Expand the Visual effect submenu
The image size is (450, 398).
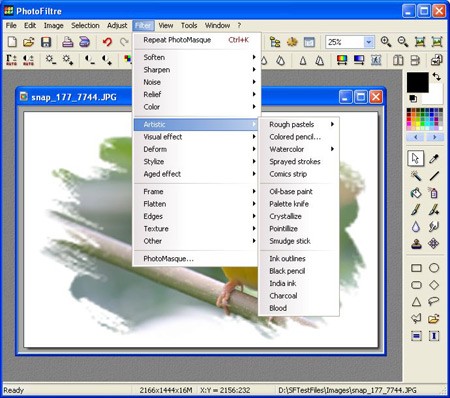[x=195, y=137]
